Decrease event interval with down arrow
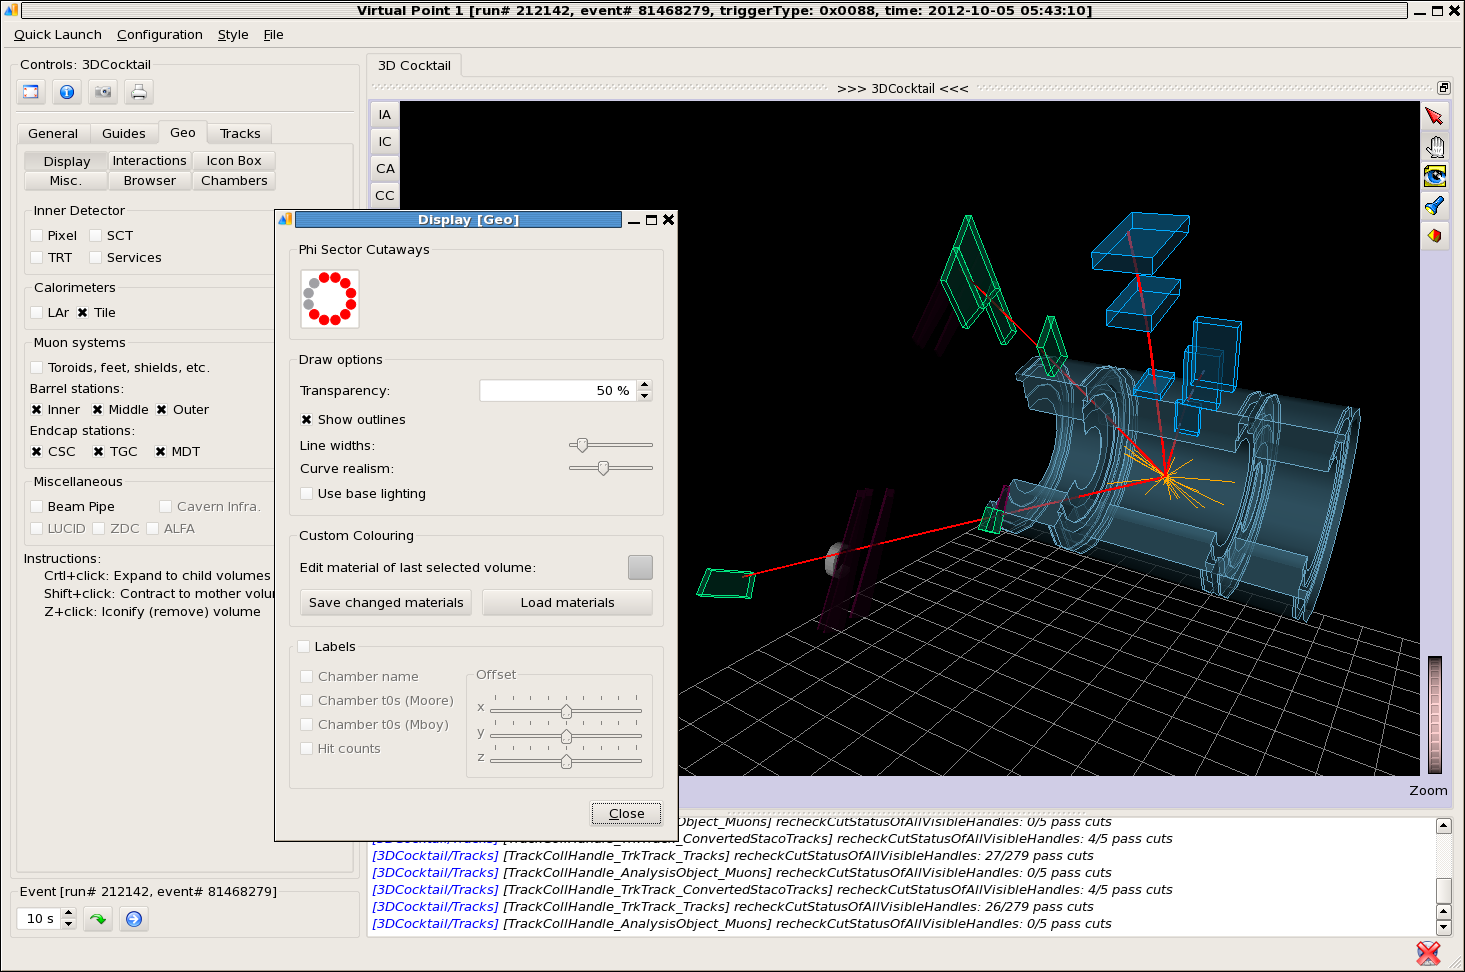This screenshot has height=972, width=1465. [69, 924]
